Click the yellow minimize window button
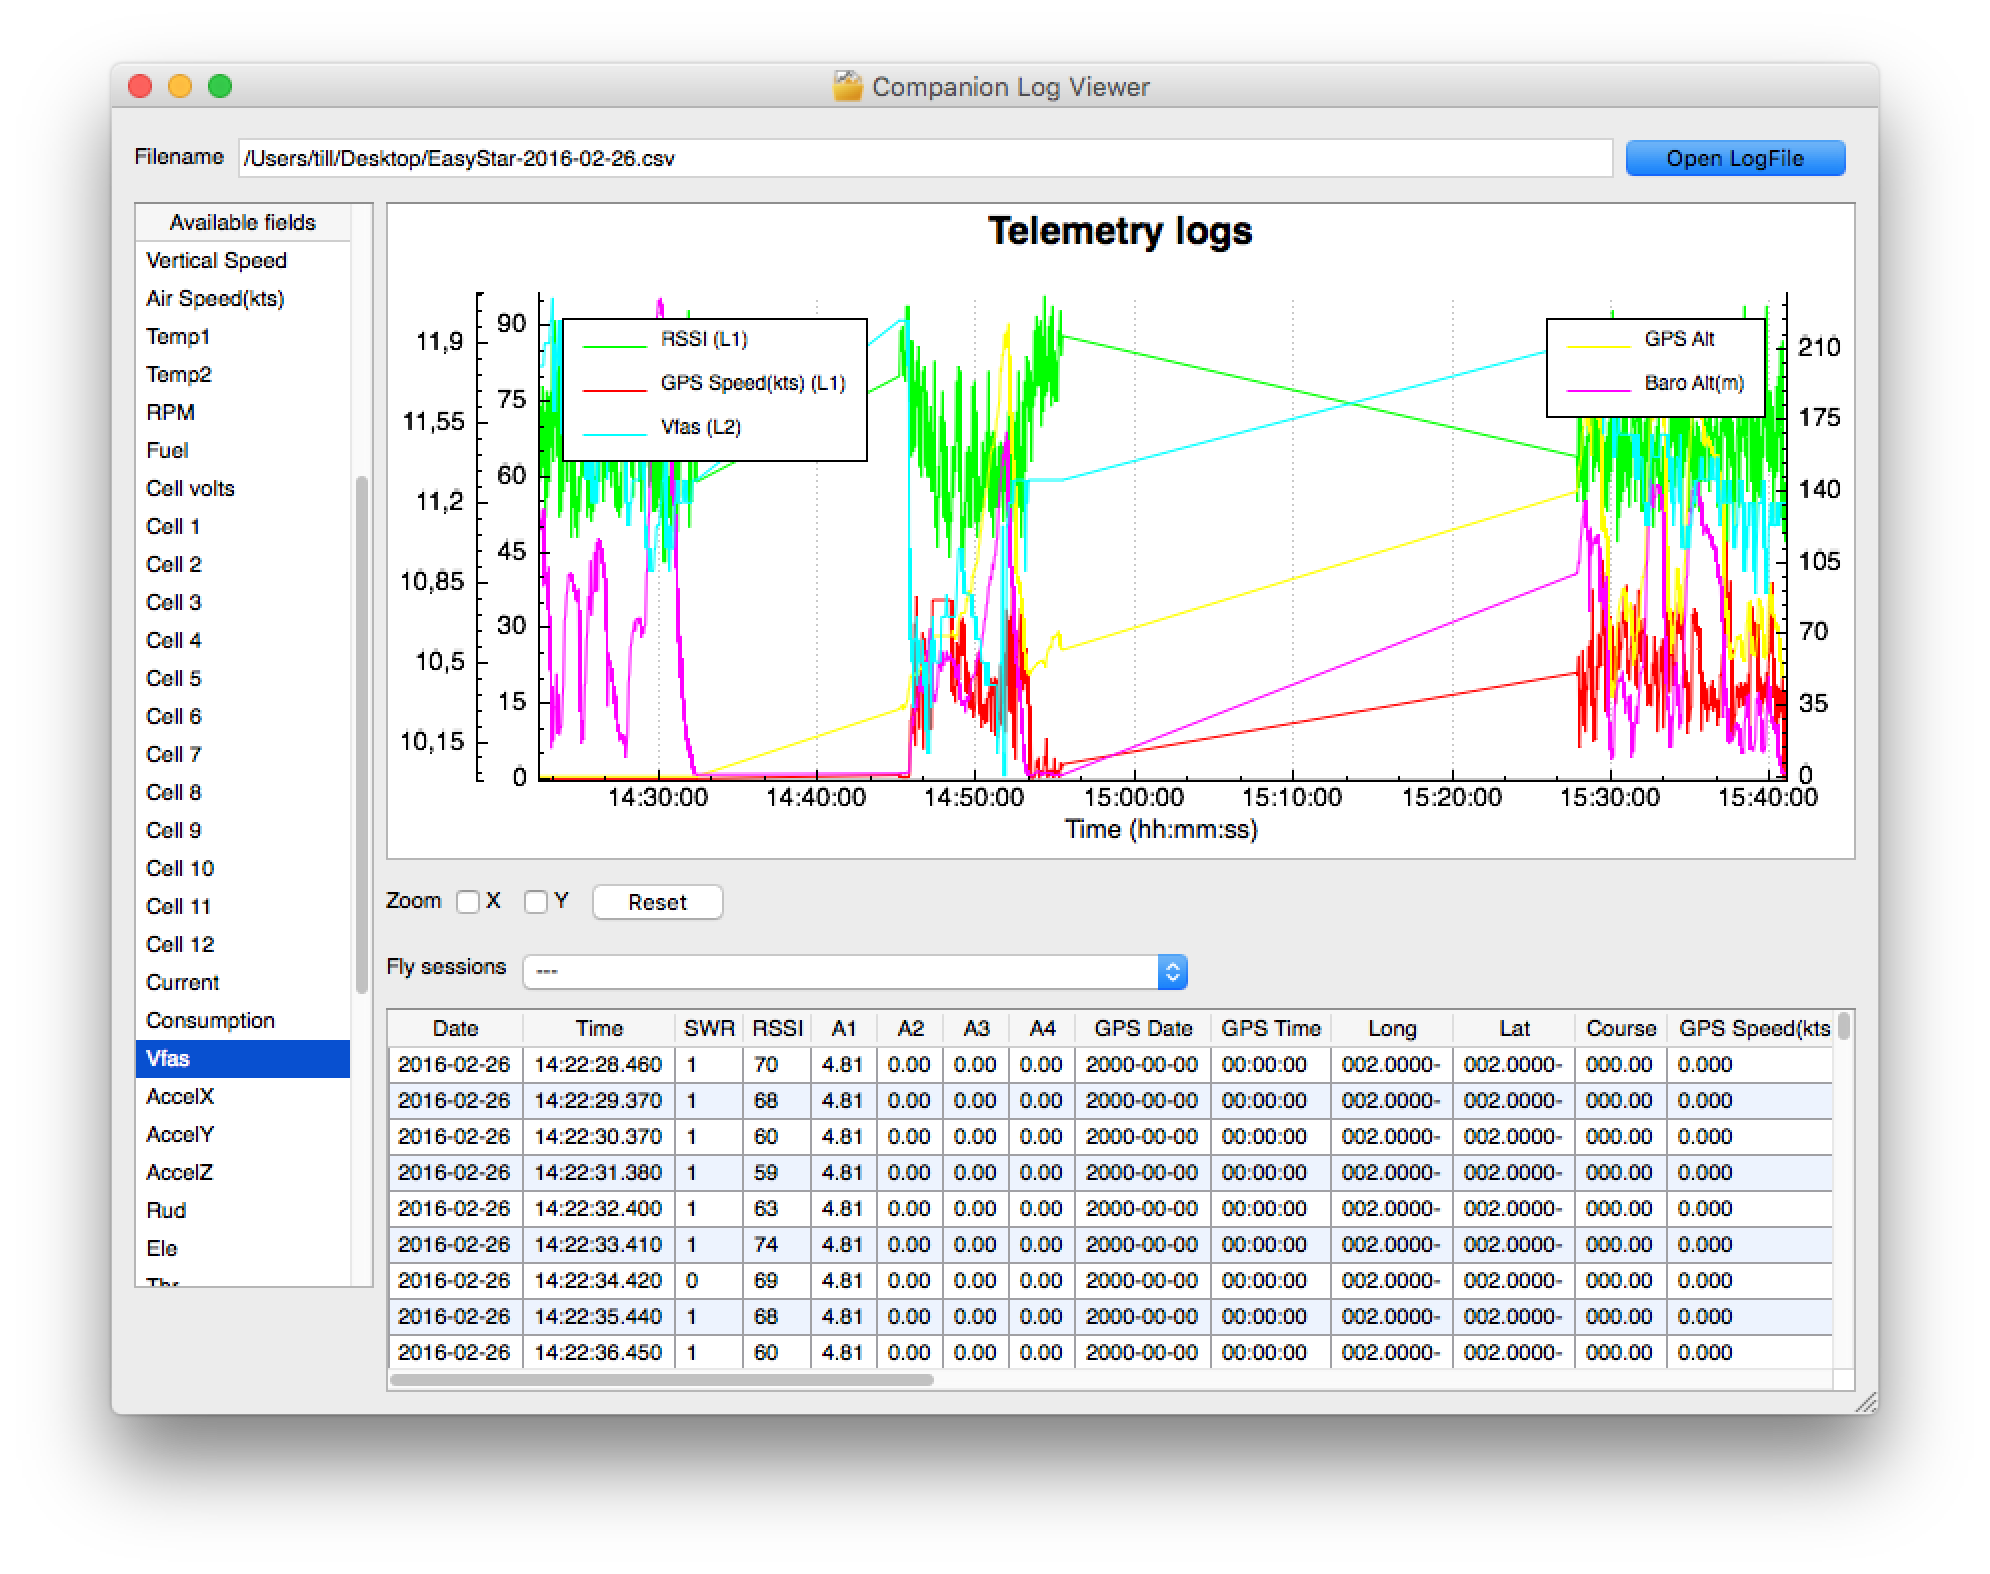 point(180,87)
